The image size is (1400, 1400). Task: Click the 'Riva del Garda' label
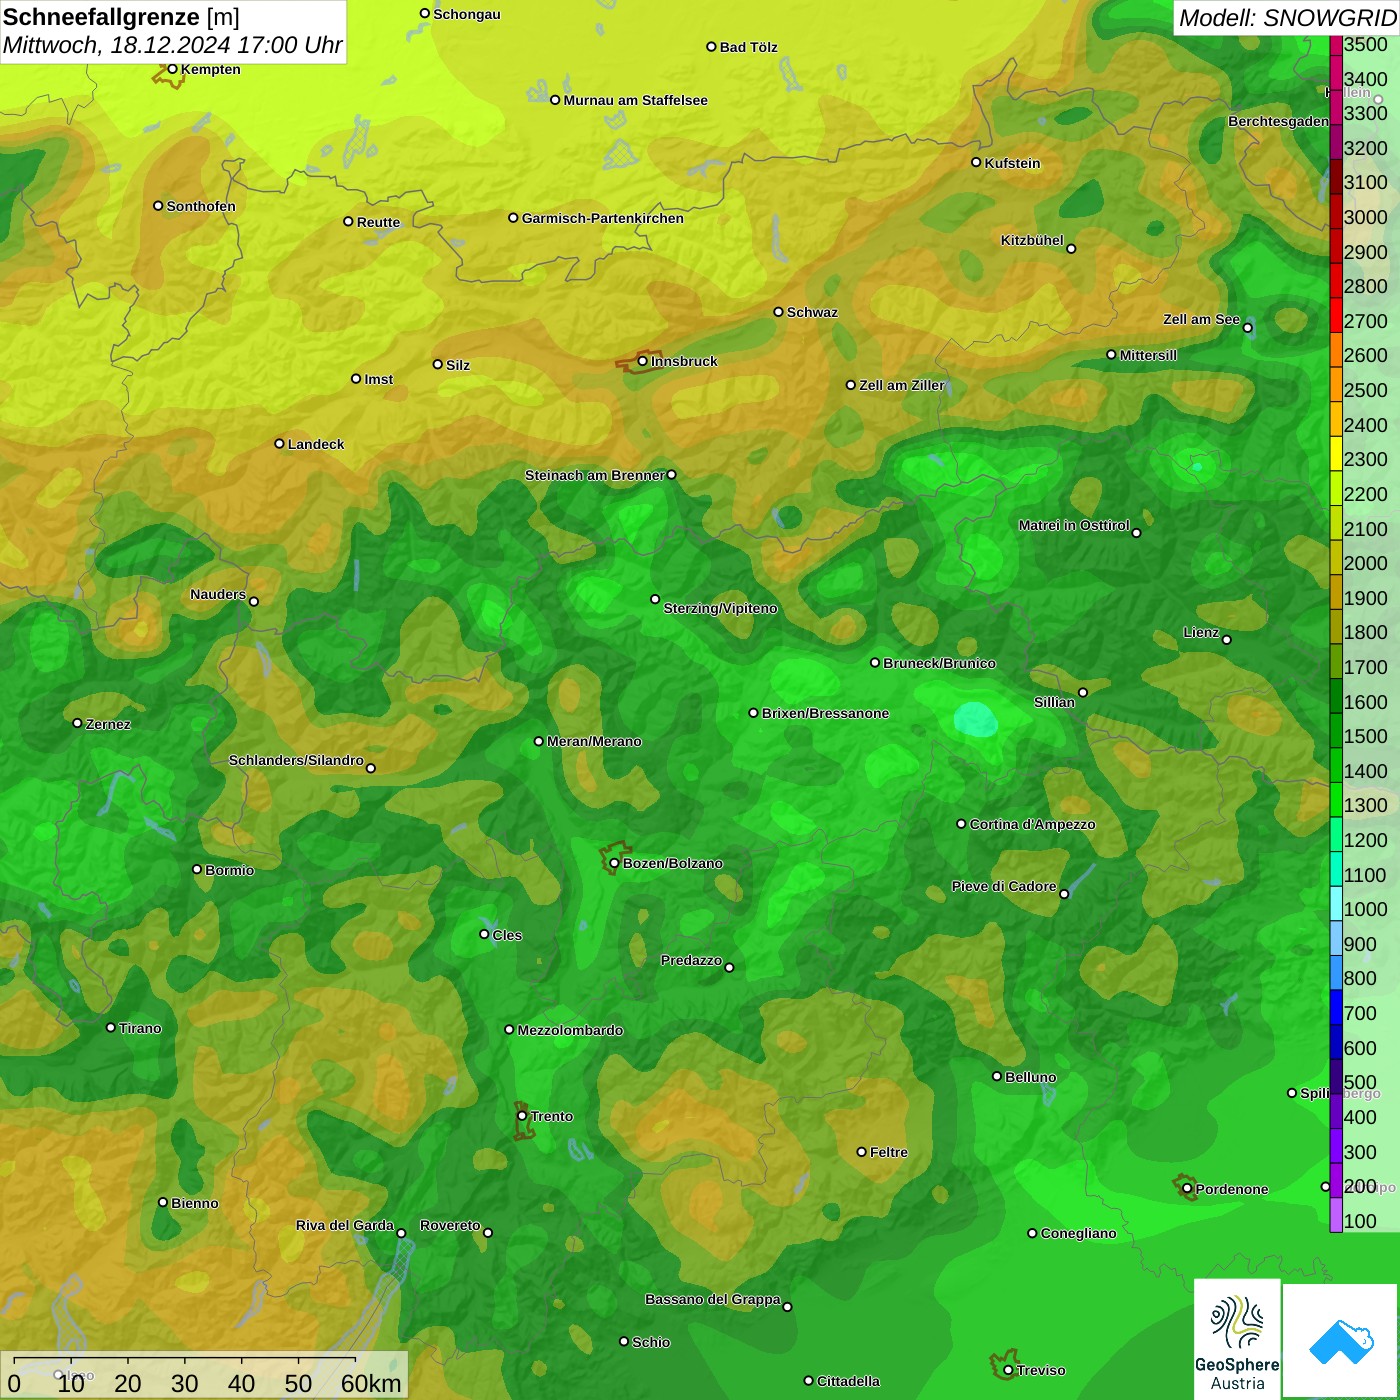(345, 1225)
